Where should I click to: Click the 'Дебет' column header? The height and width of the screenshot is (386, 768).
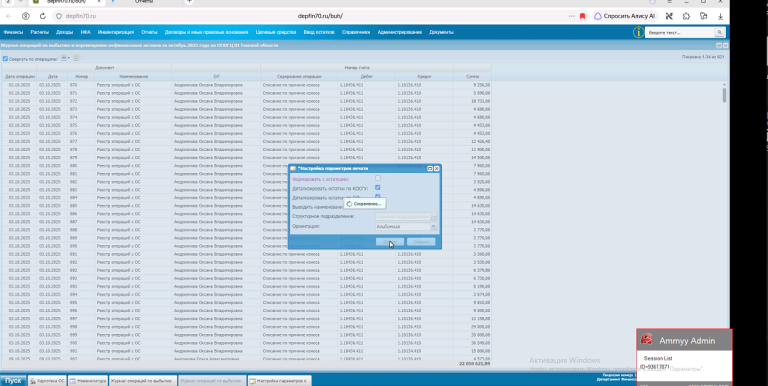coord(366,76)
